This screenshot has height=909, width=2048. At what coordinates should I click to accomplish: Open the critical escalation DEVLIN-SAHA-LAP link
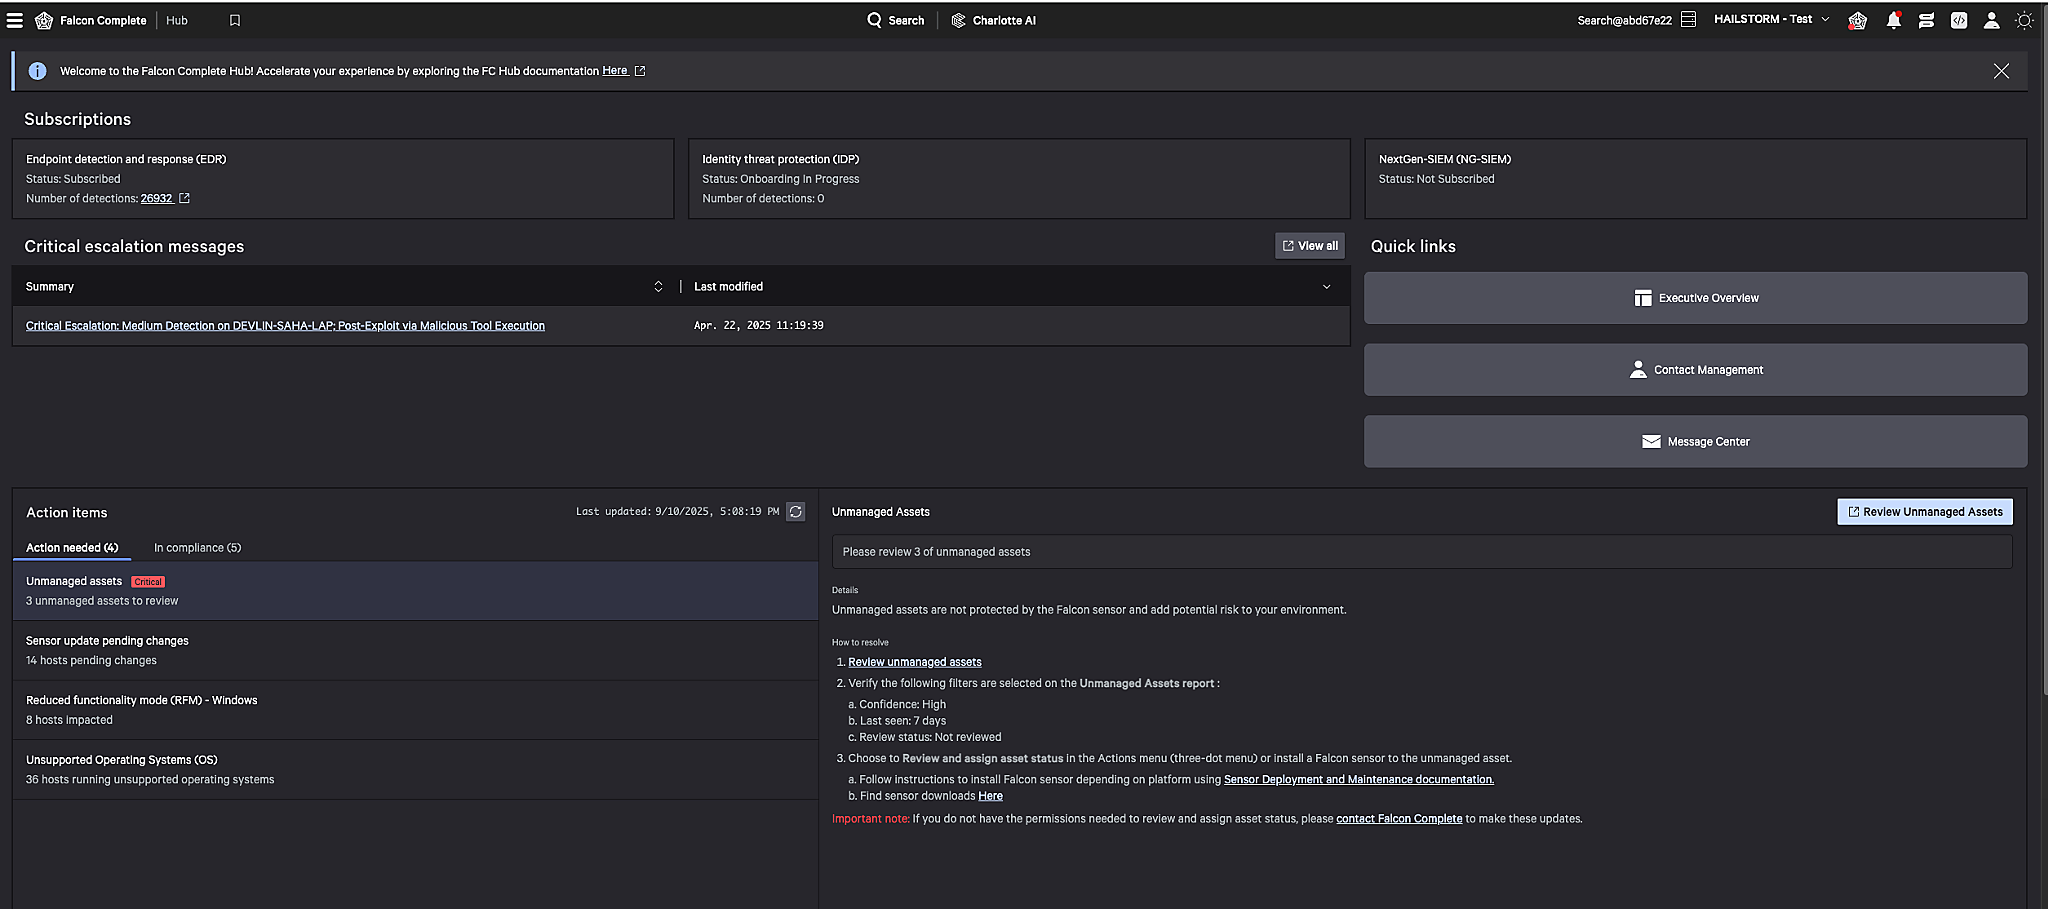tap(285, 326)
